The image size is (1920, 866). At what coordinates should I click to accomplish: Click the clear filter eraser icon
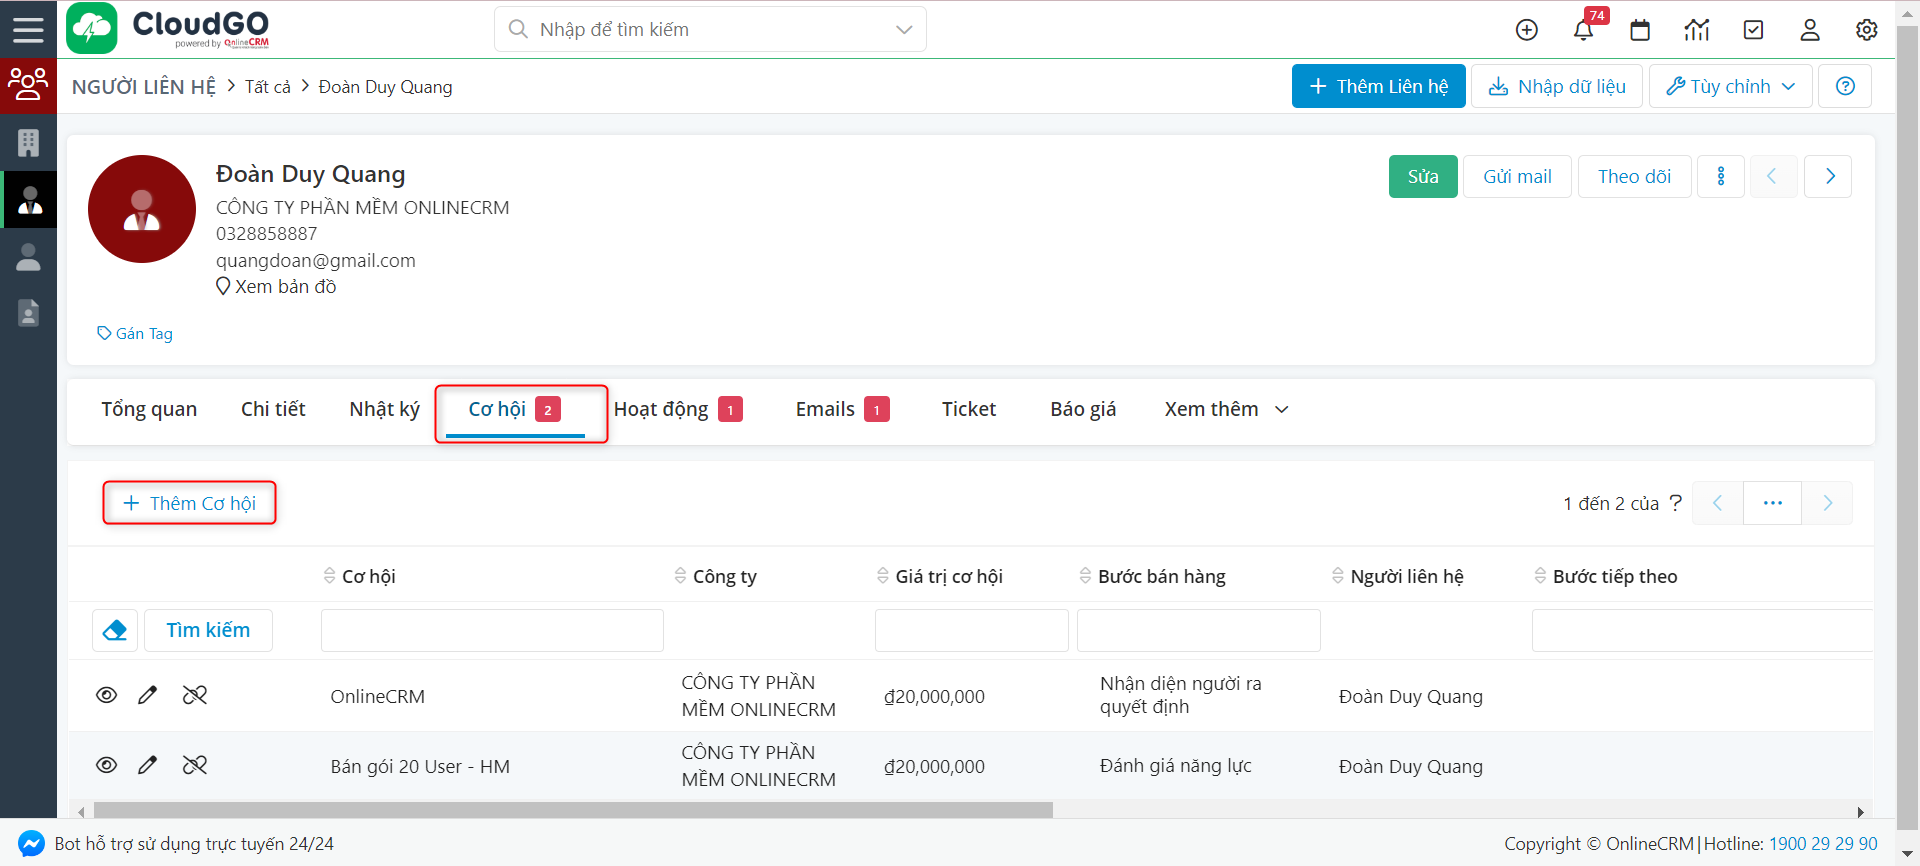click(115, 630)
